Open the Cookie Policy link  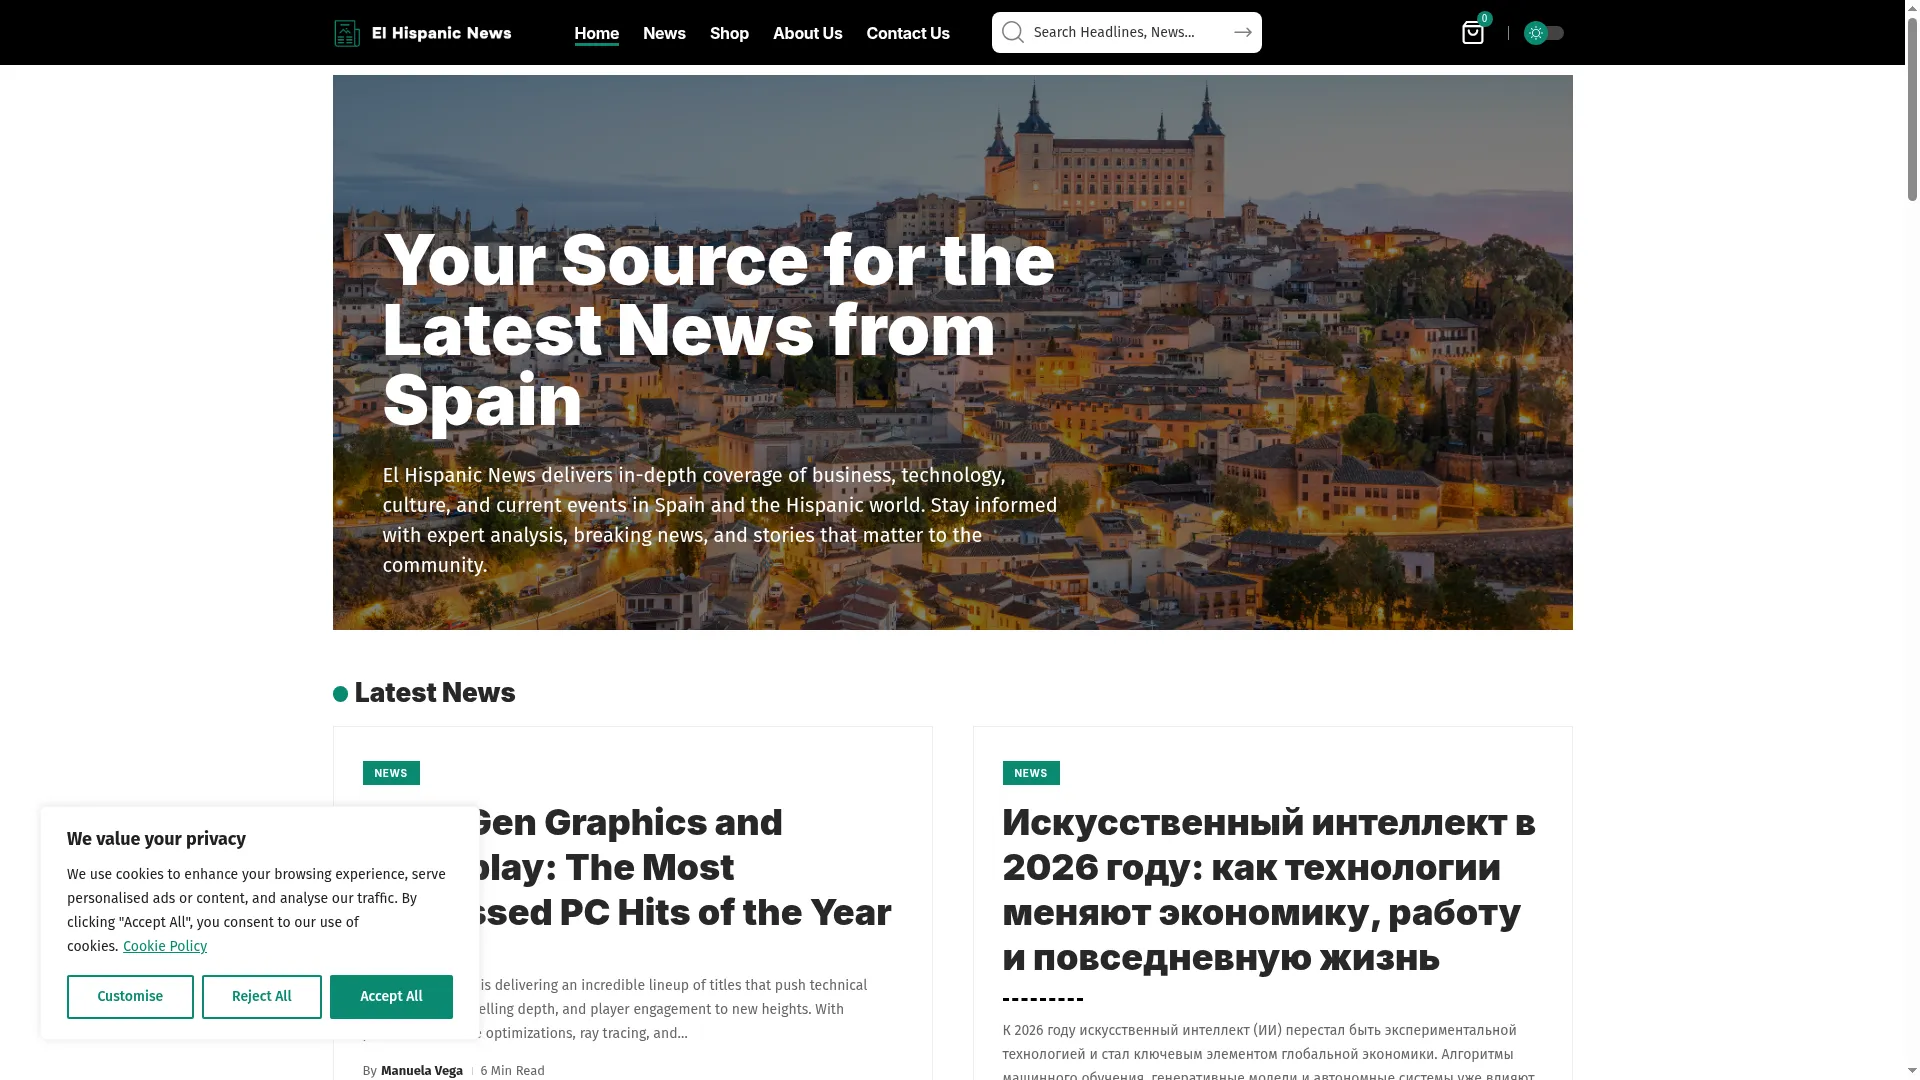pos(165,946)
